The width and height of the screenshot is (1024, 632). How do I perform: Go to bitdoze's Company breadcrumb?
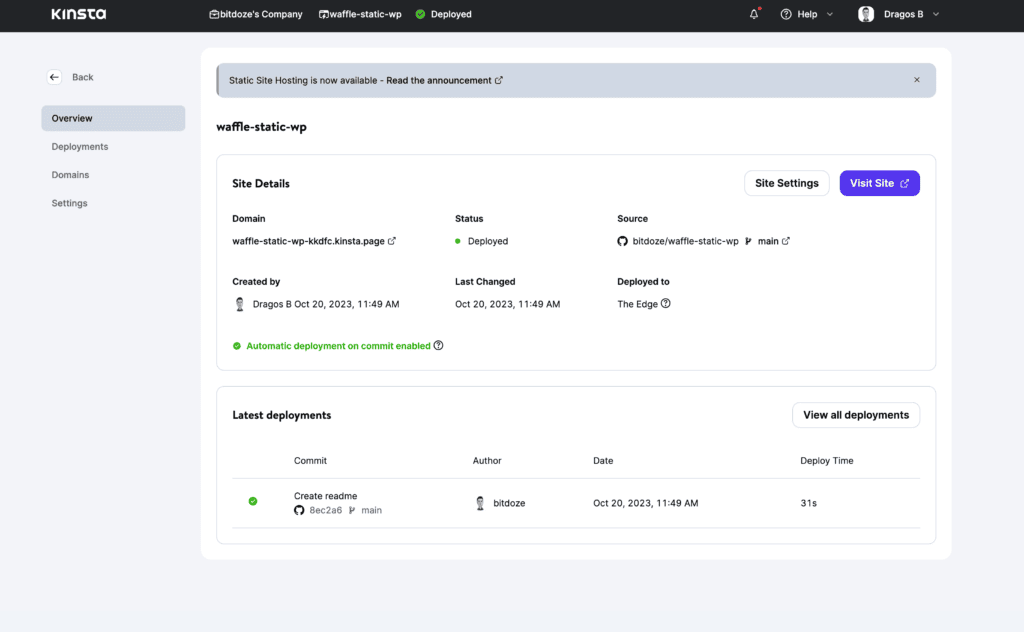[261, 14]
